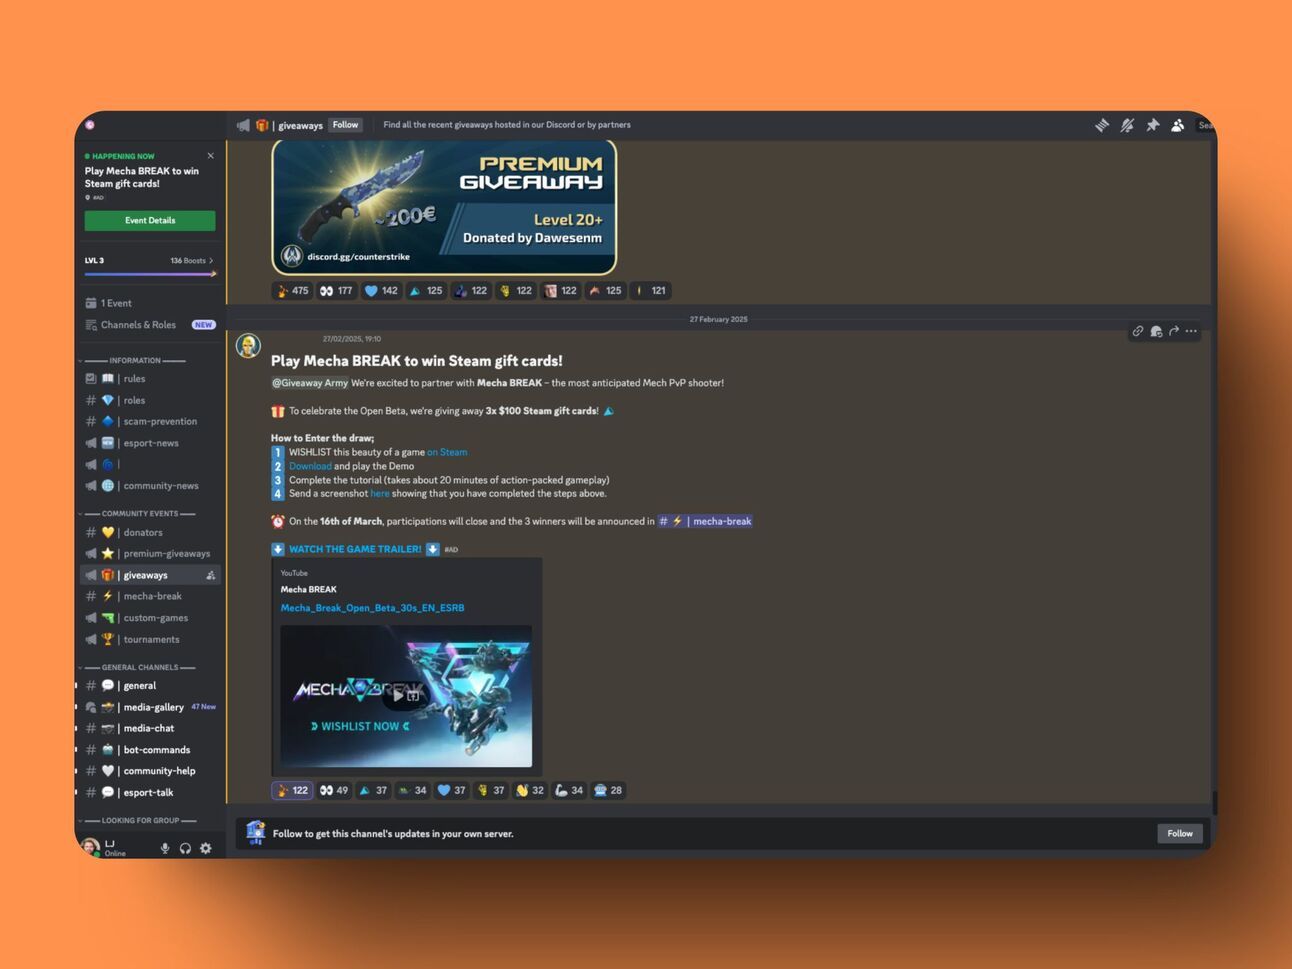Viewport: 1292px width, 969px height.
Task: Select the donators channel
Action: coord(150,532)
